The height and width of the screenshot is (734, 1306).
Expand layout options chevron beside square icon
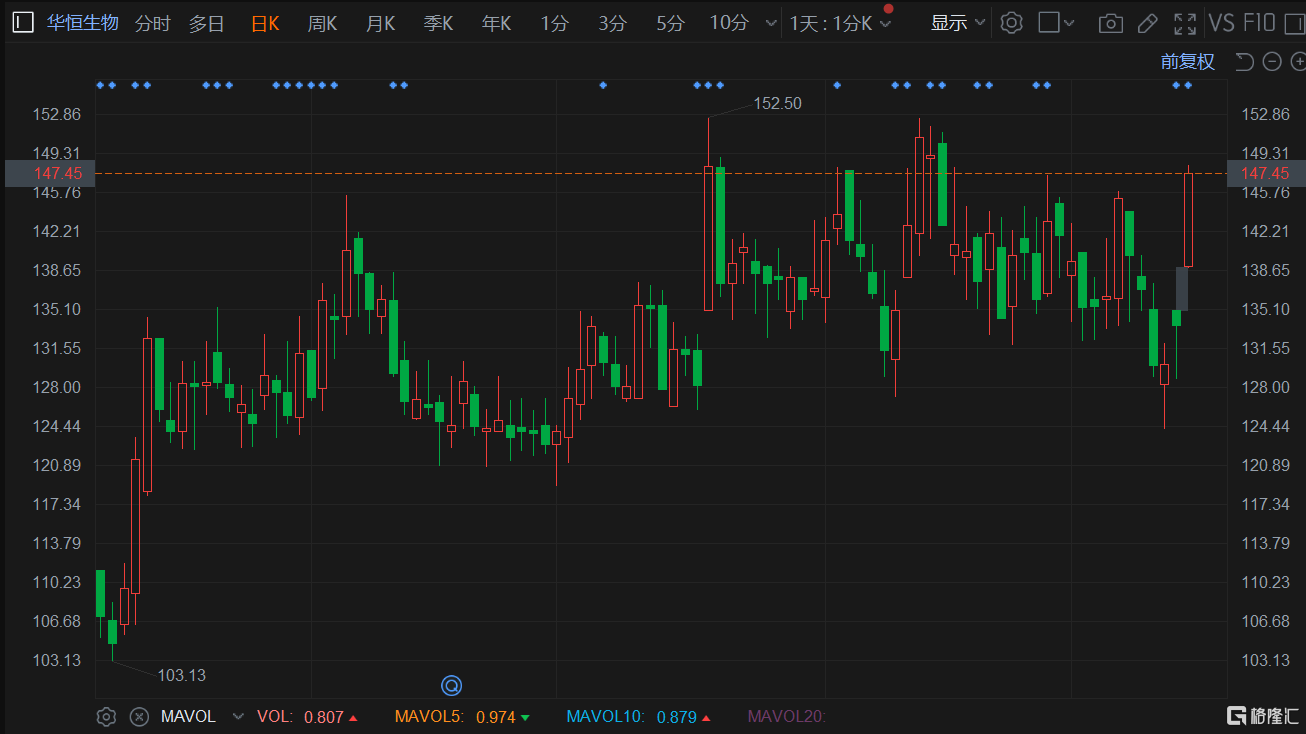1070,23
